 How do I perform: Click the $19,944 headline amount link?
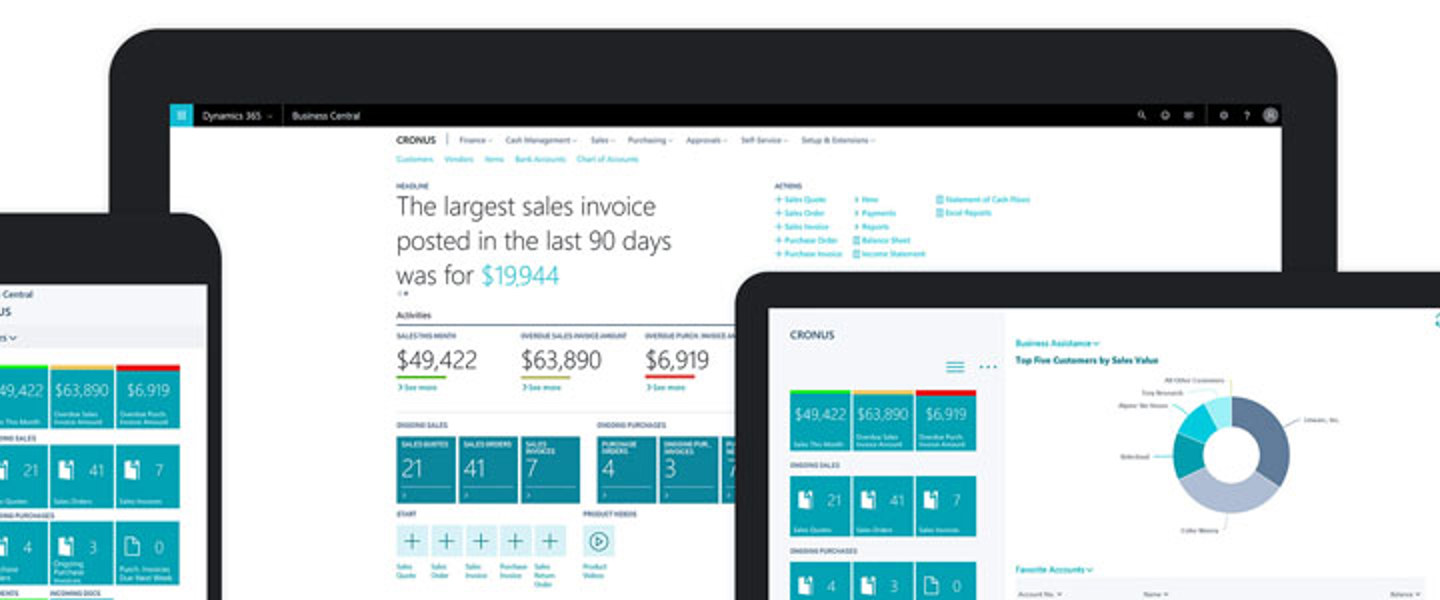(x=520, y=276)
